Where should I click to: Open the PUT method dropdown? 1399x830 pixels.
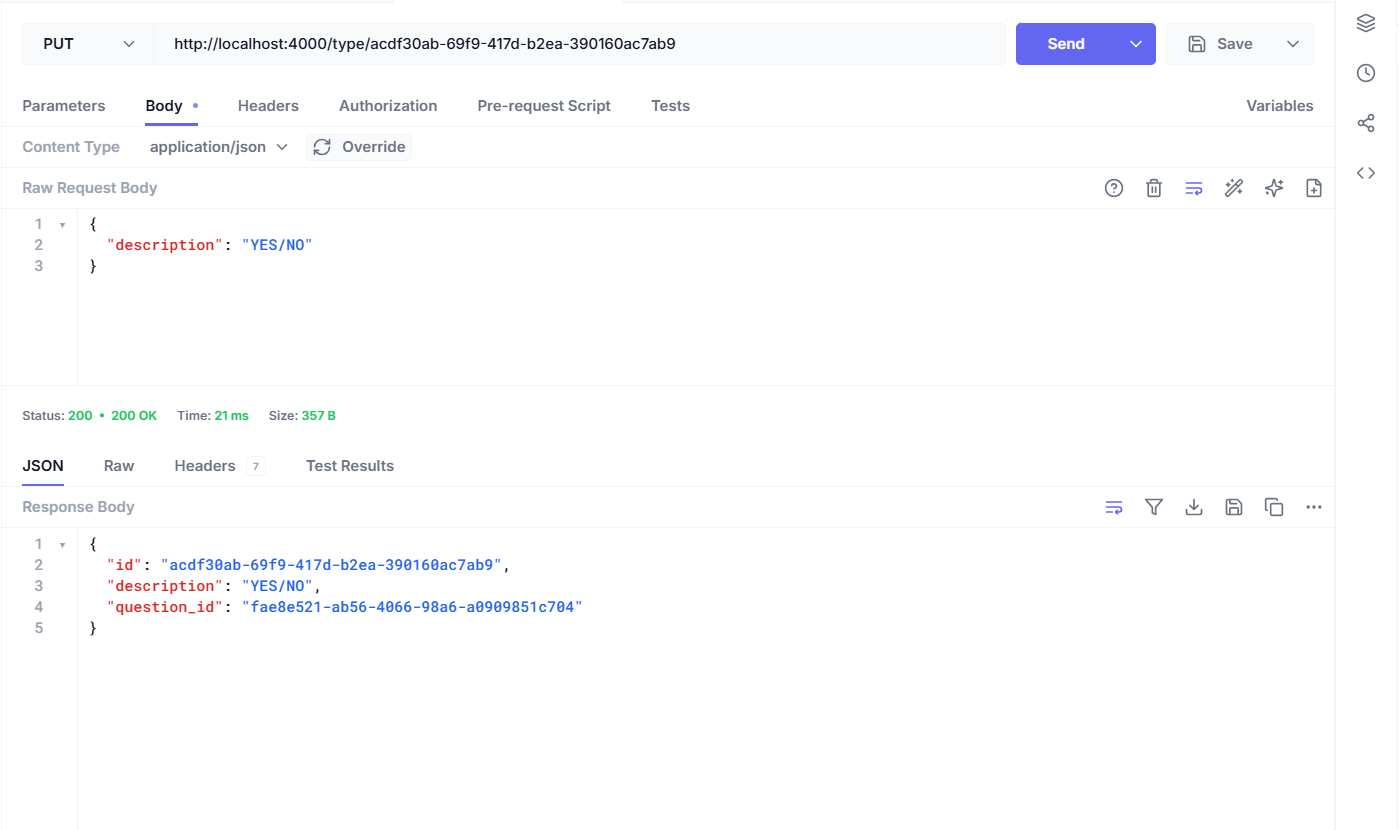point(88,44)
